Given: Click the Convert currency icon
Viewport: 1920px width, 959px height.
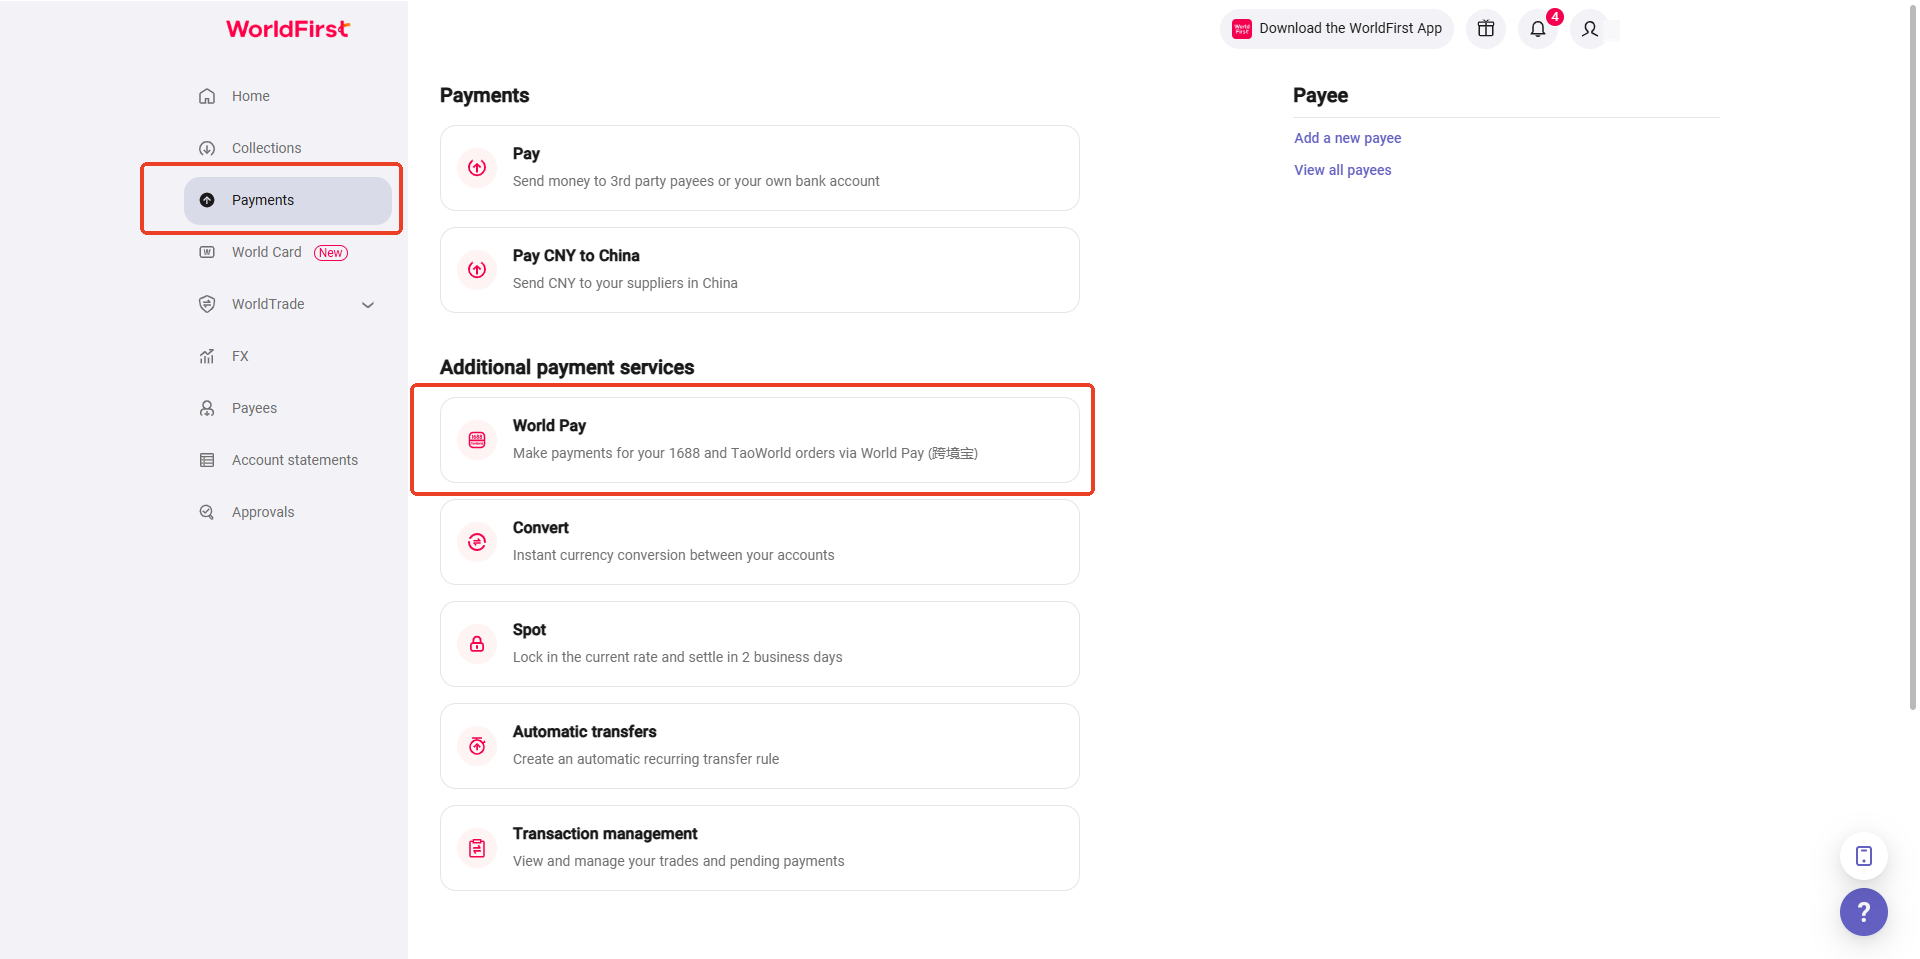Looking at the screenshot, I should tap(477, 542).
